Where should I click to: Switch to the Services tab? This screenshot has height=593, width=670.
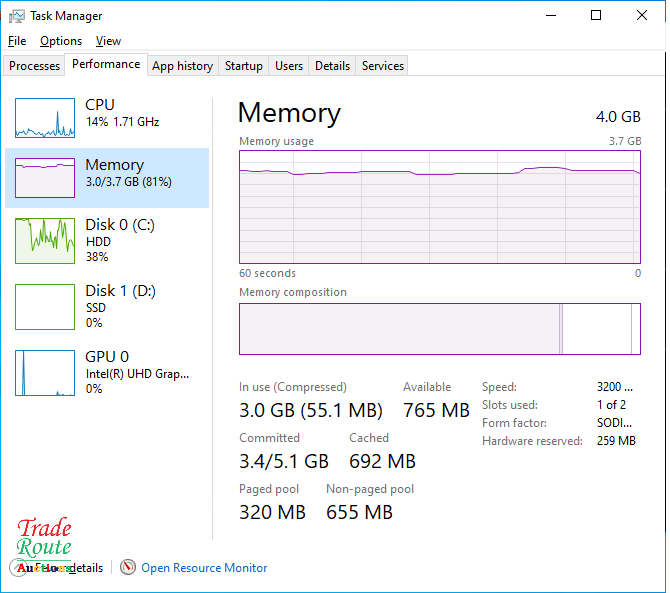383,66
